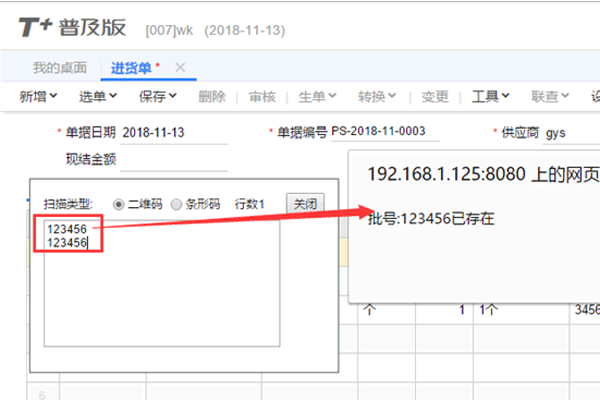Switch to 我的桌面 tab

pyautogui.click(x=59, y=68)
